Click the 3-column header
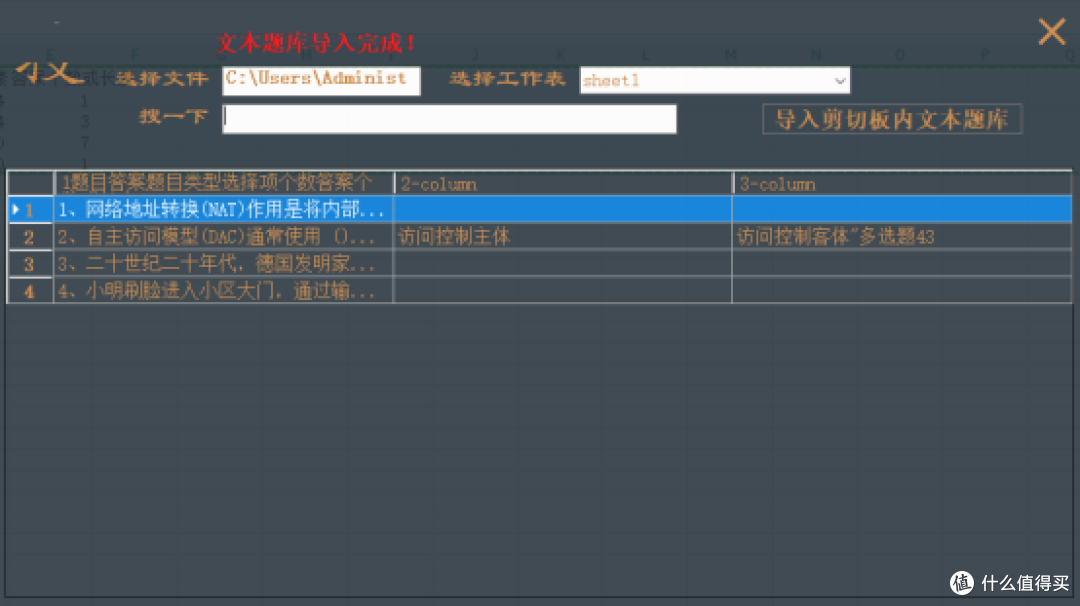 tap(902, 183)
